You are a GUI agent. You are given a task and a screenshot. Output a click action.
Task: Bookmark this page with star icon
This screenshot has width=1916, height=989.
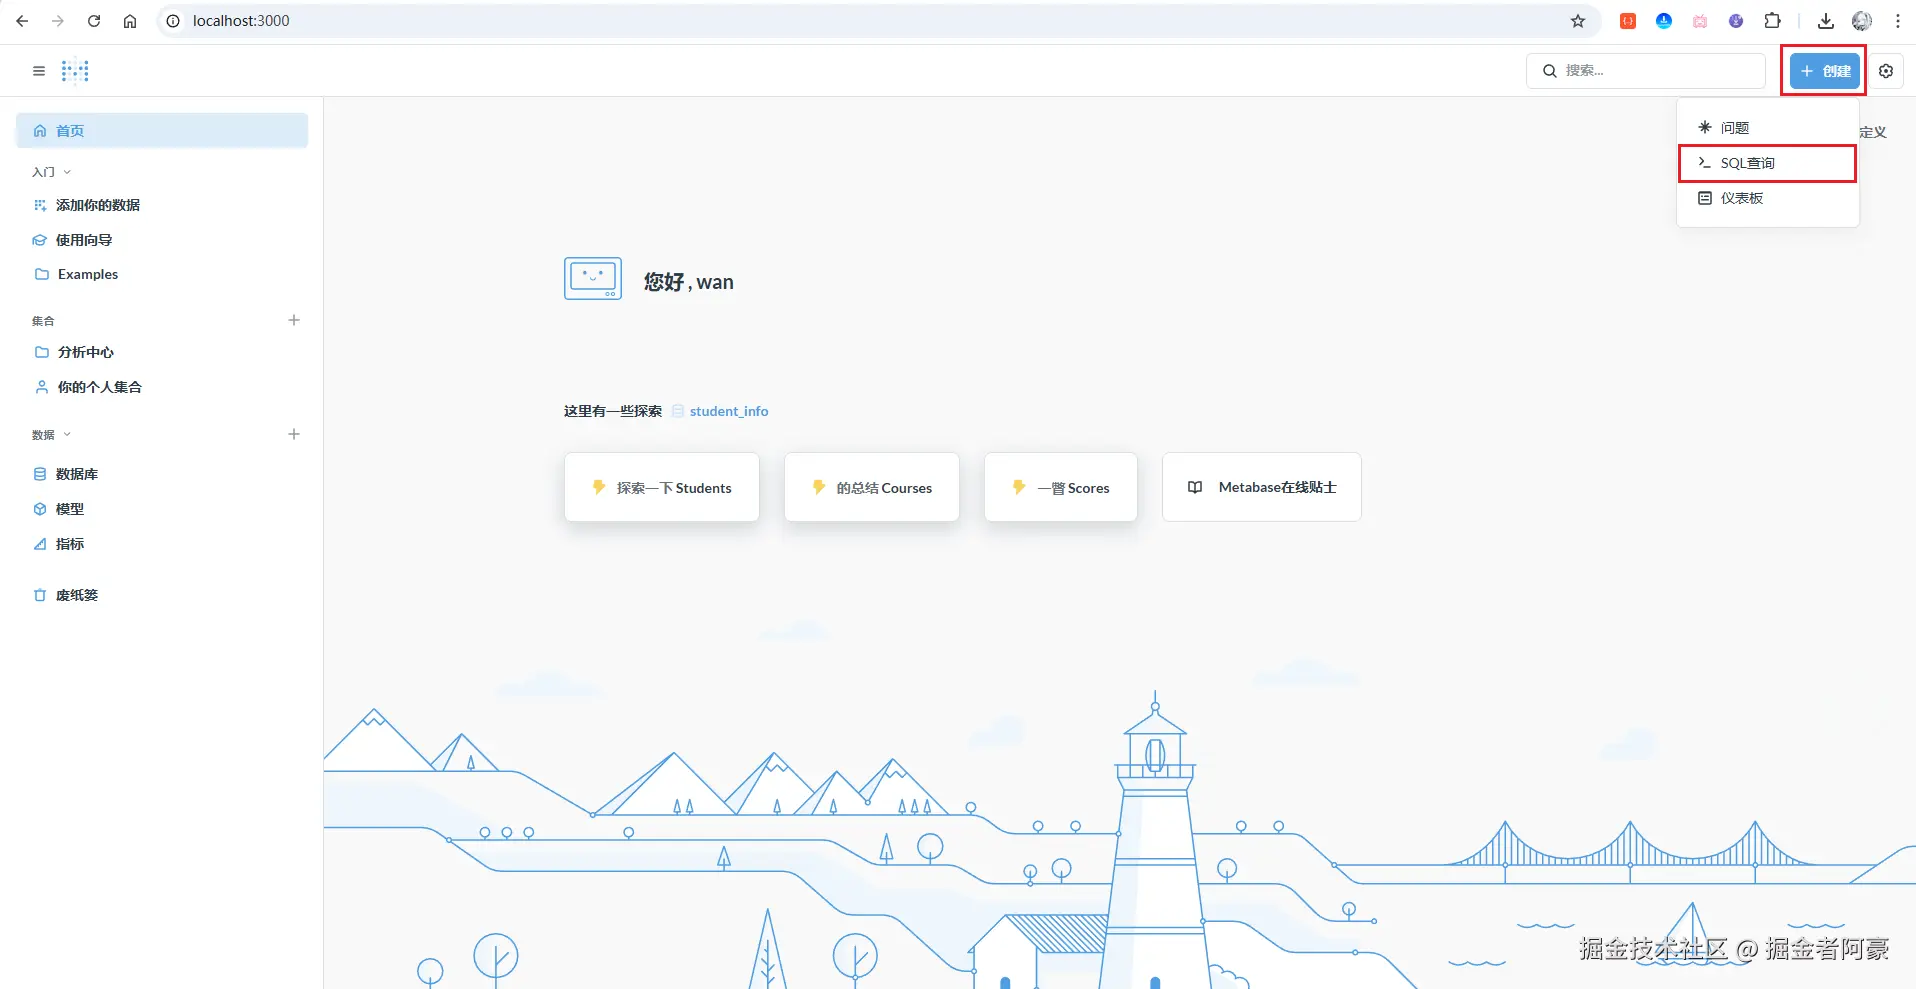tap(1578, 21)
